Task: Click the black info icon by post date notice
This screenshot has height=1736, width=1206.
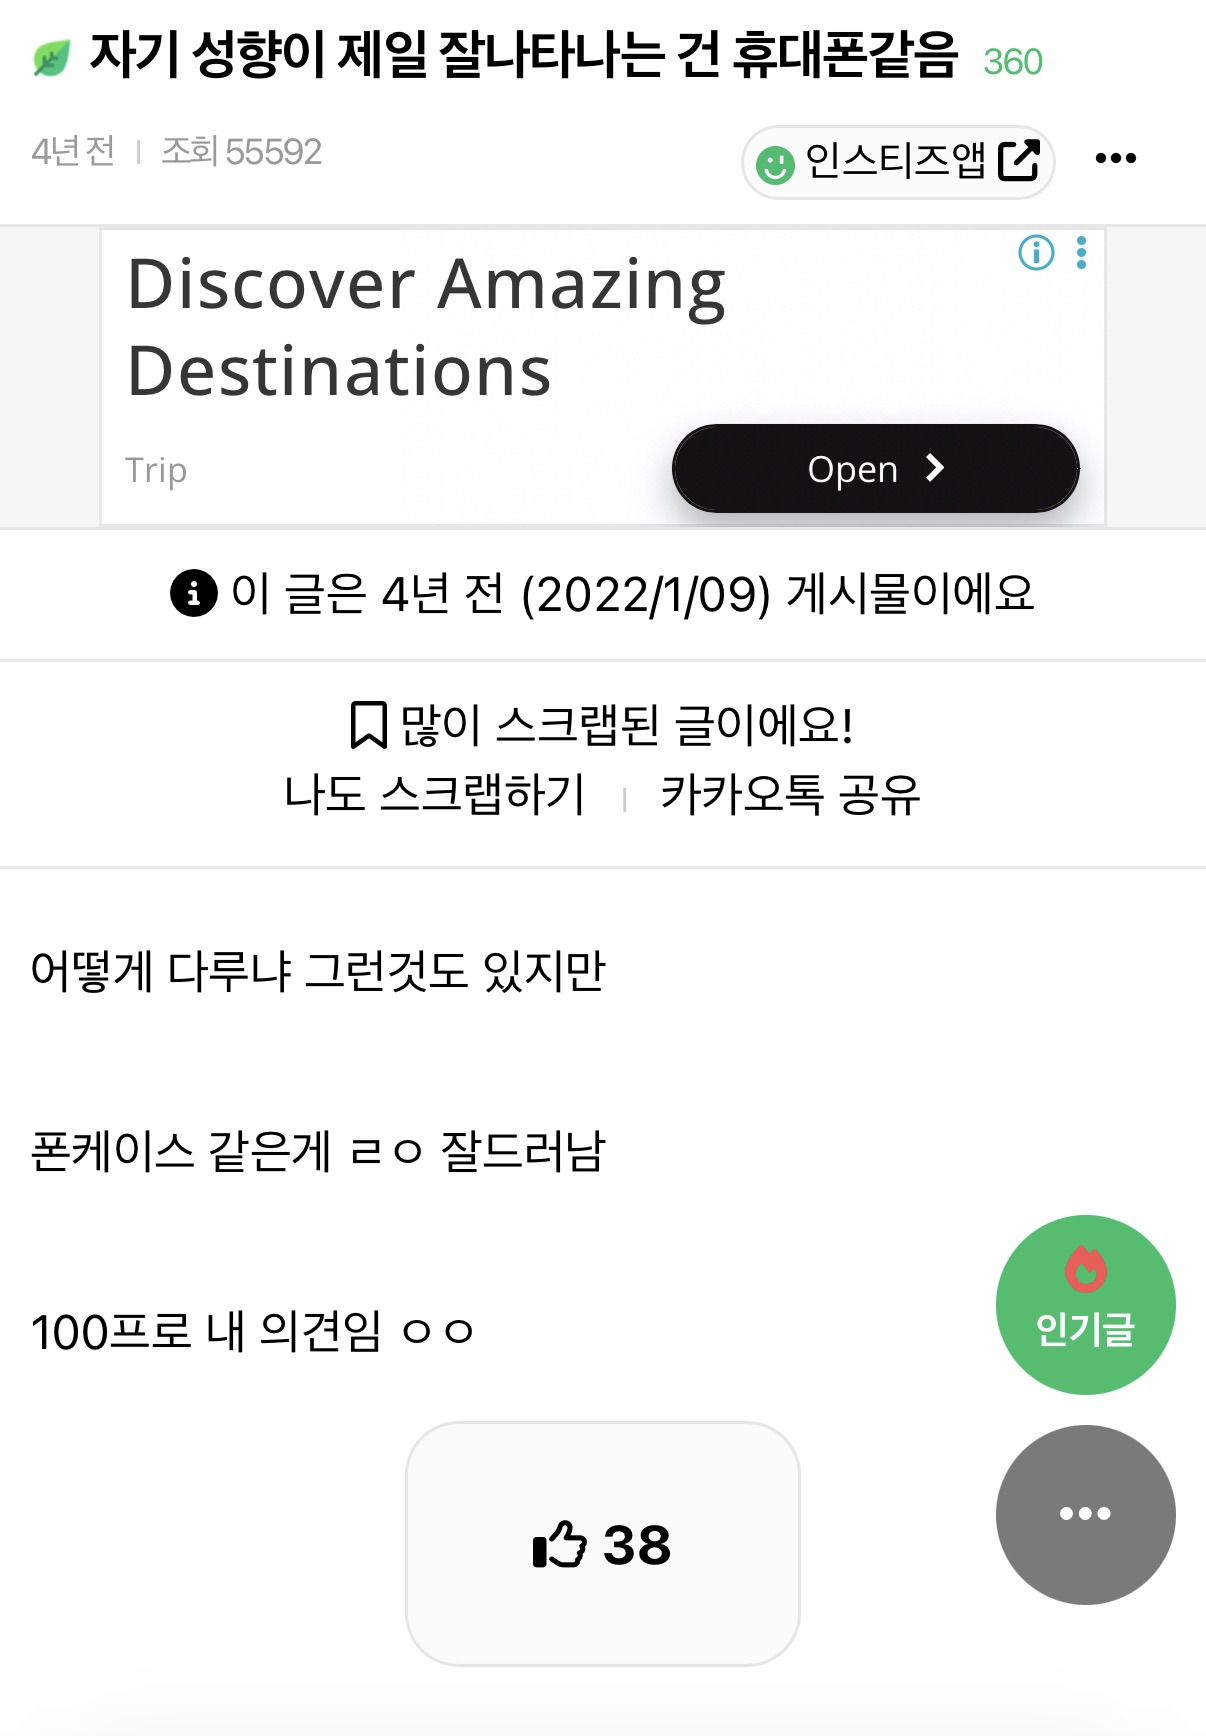Action: click(x=194, y=594)
